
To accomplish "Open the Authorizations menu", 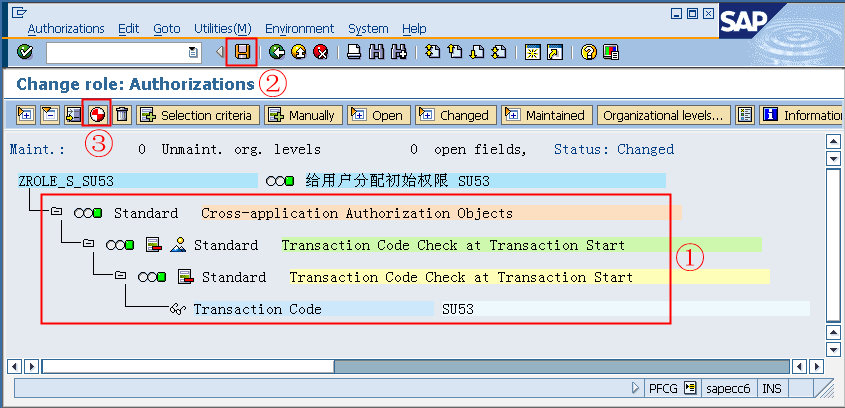I will click(x=66, y=29).
